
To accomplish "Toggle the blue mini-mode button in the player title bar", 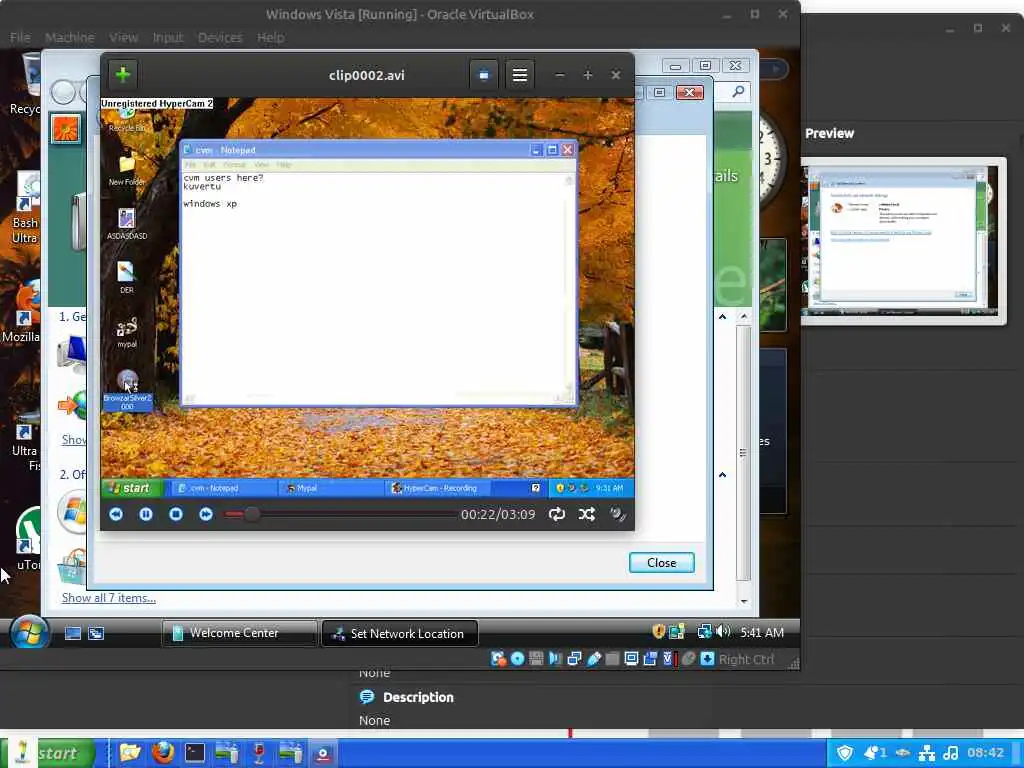I will [484, 75].
